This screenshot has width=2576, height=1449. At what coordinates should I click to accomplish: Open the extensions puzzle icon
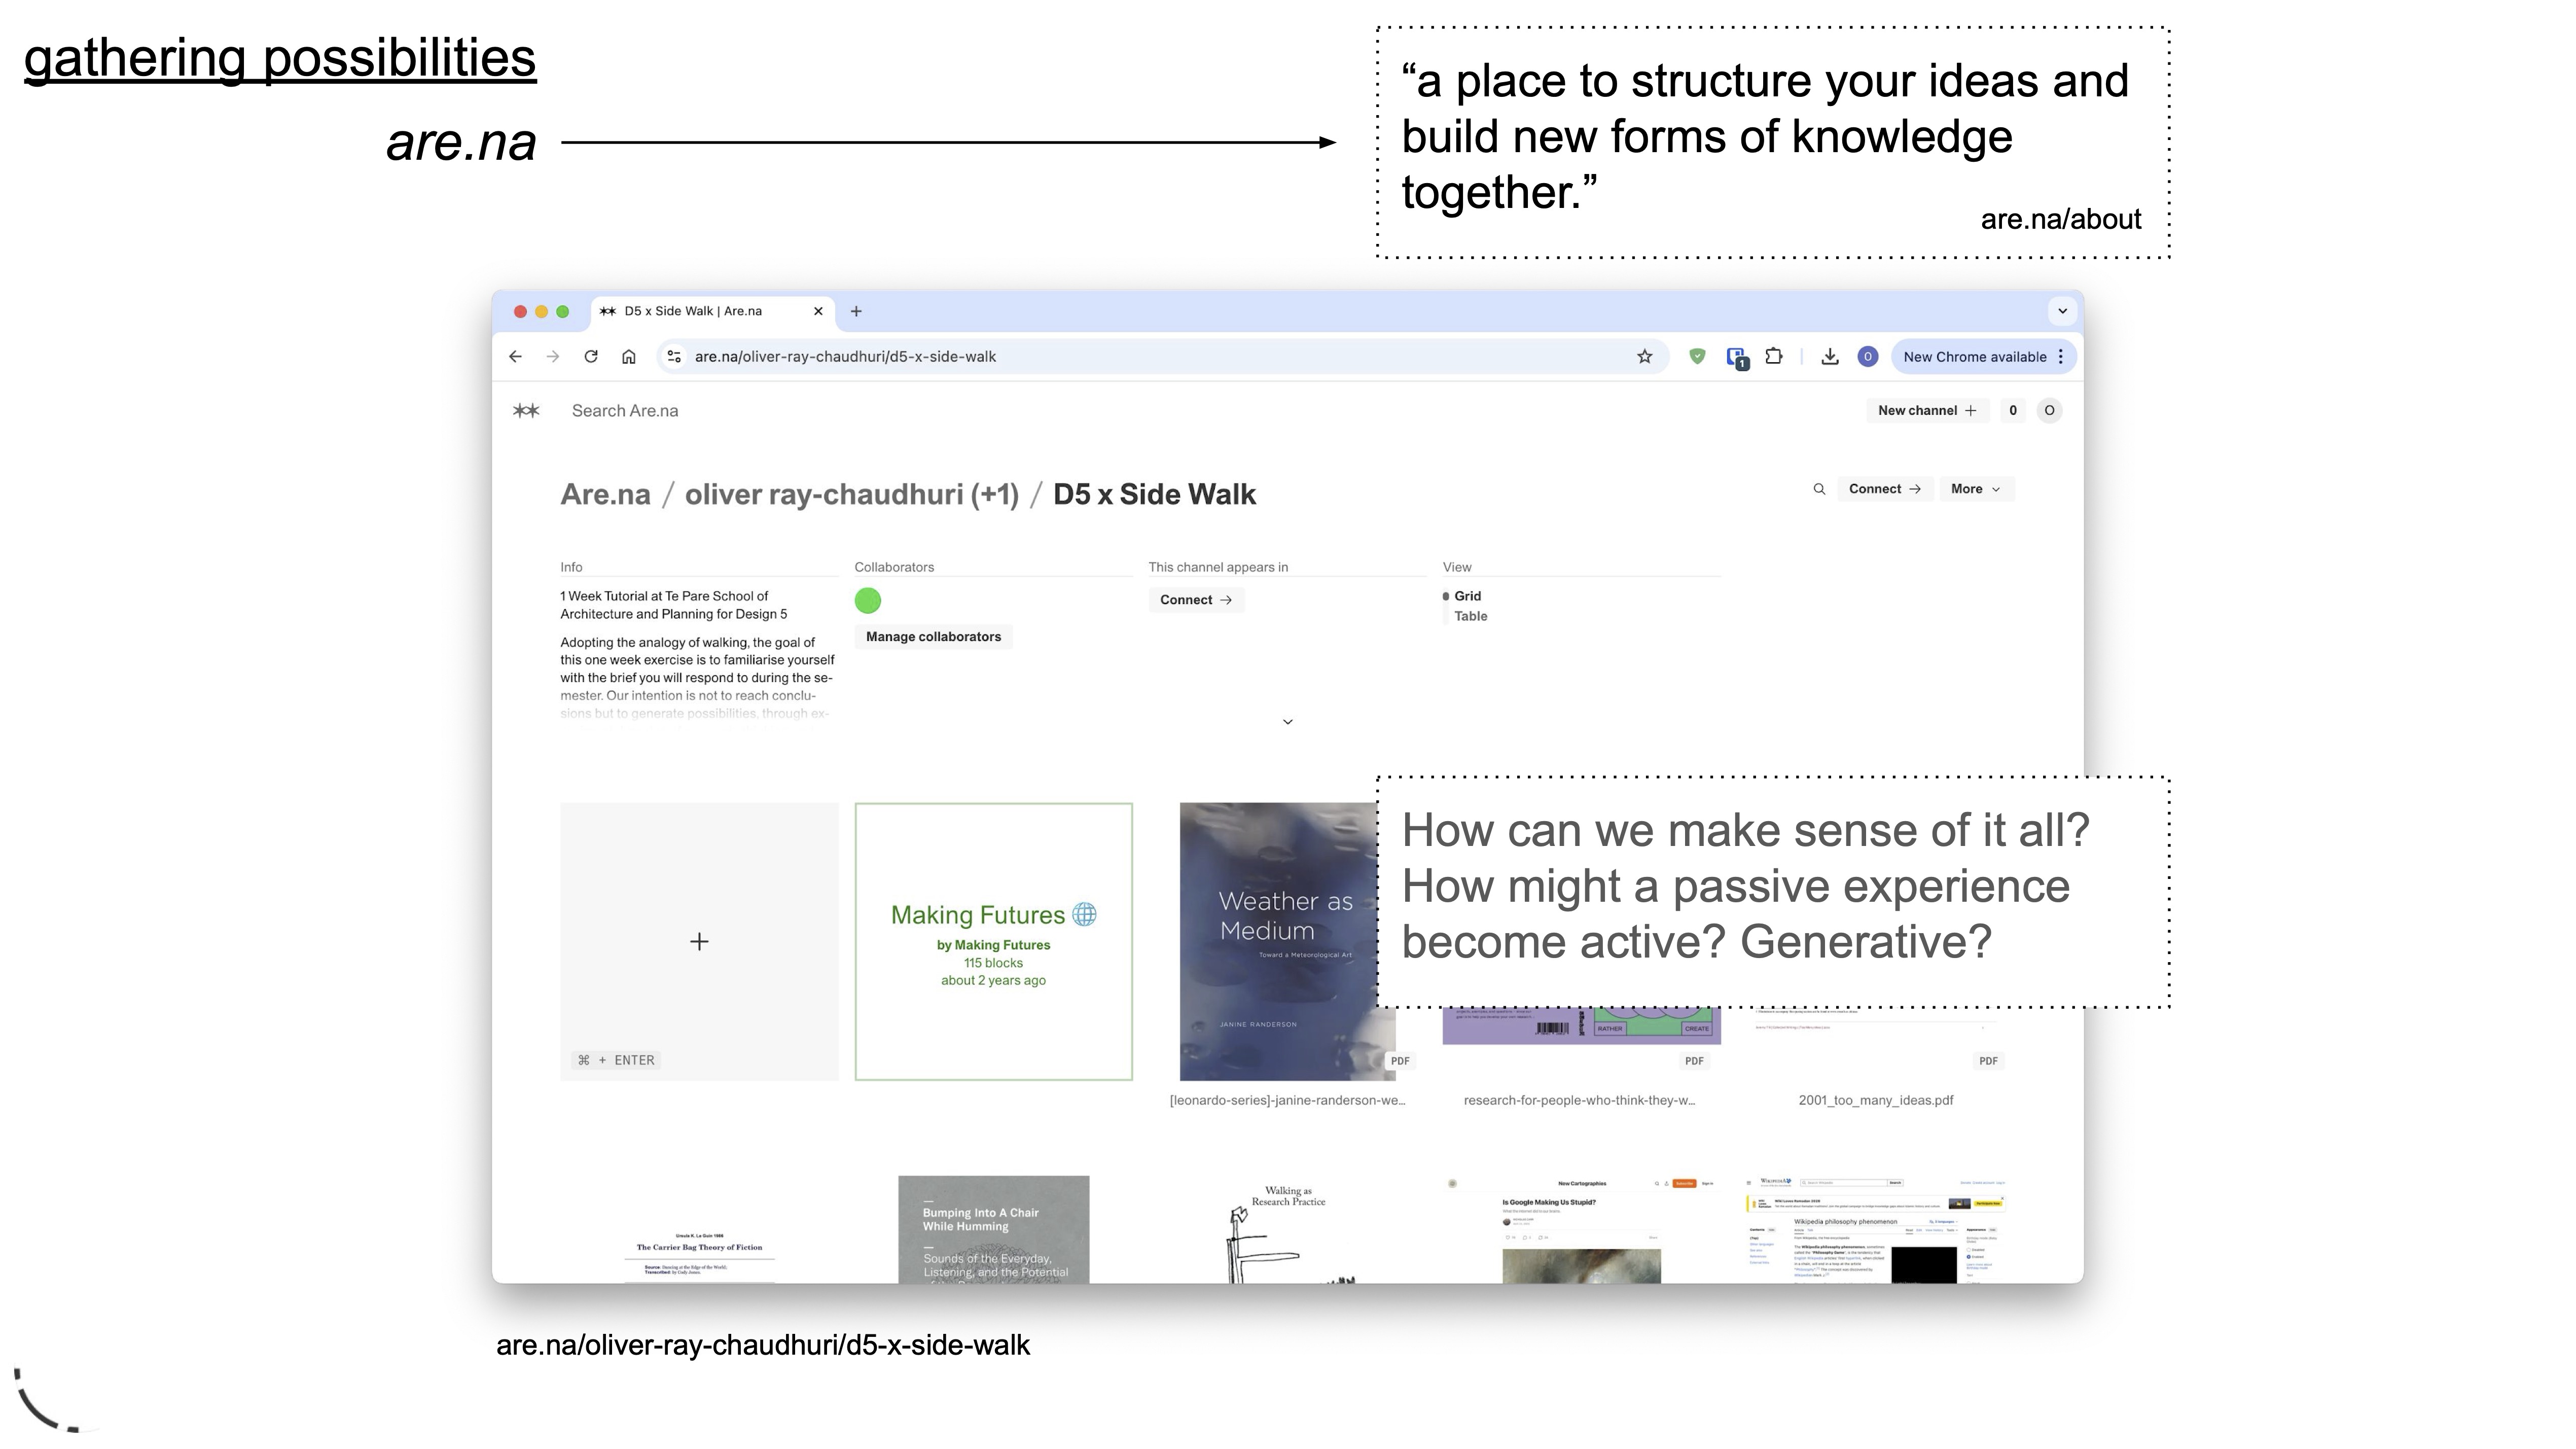(x=1774, y=357)
